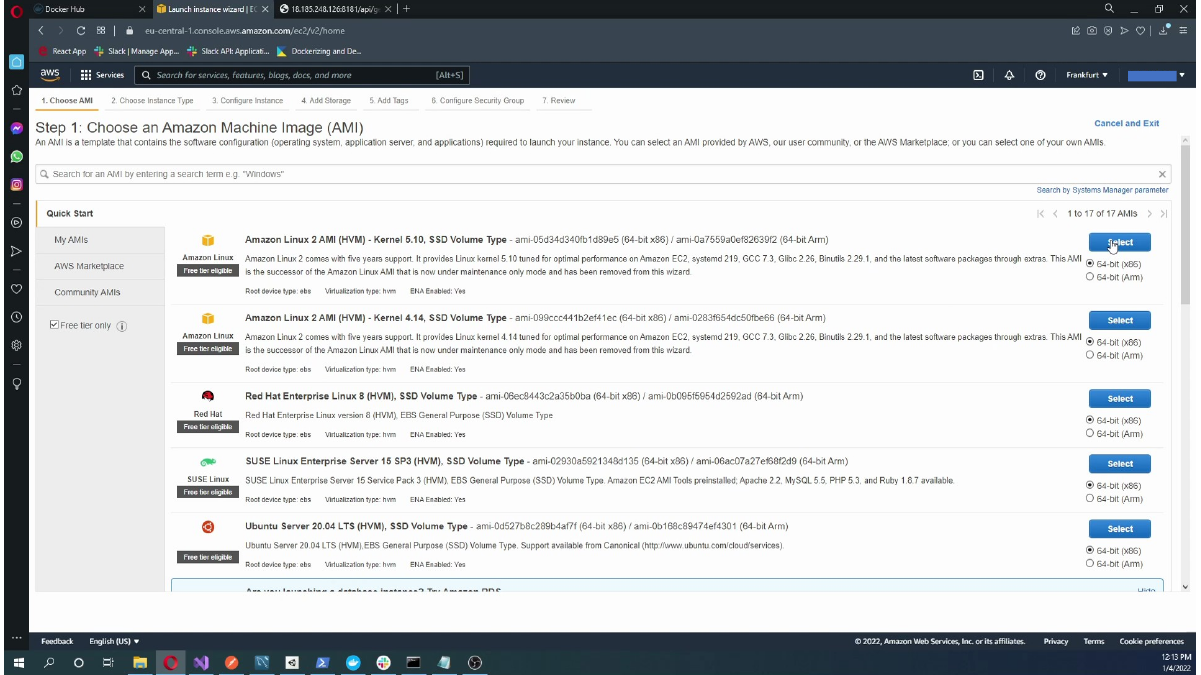This screenshot has width=1201, height=675.
Task: Open Opera speed dial start page icon
Action: (x=101, y=30)
